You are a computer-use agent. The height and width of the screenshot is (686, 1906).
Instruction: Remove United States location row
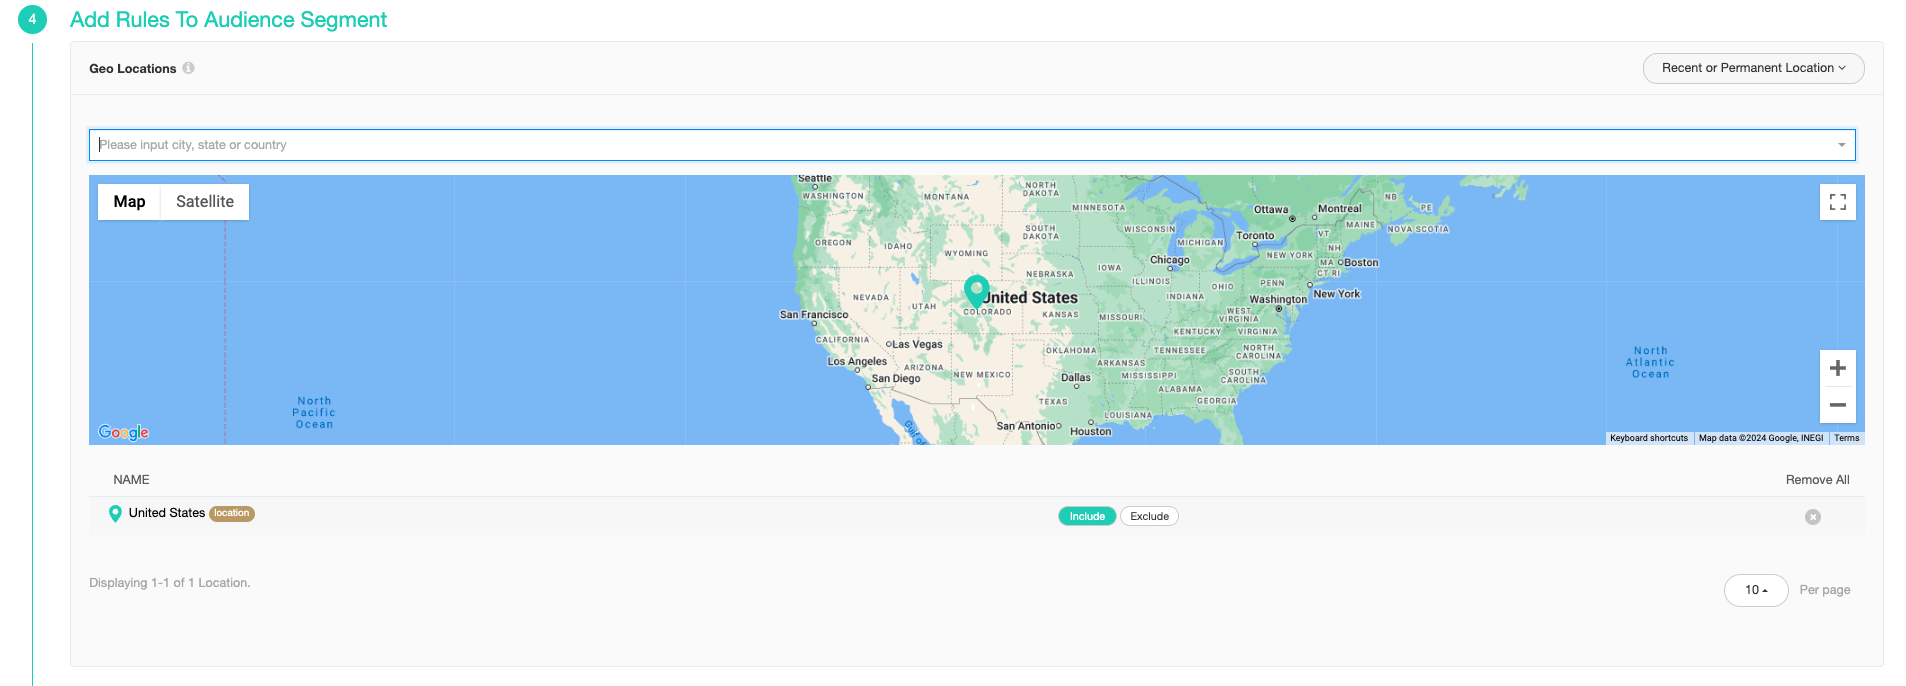tap(1812, 517)
